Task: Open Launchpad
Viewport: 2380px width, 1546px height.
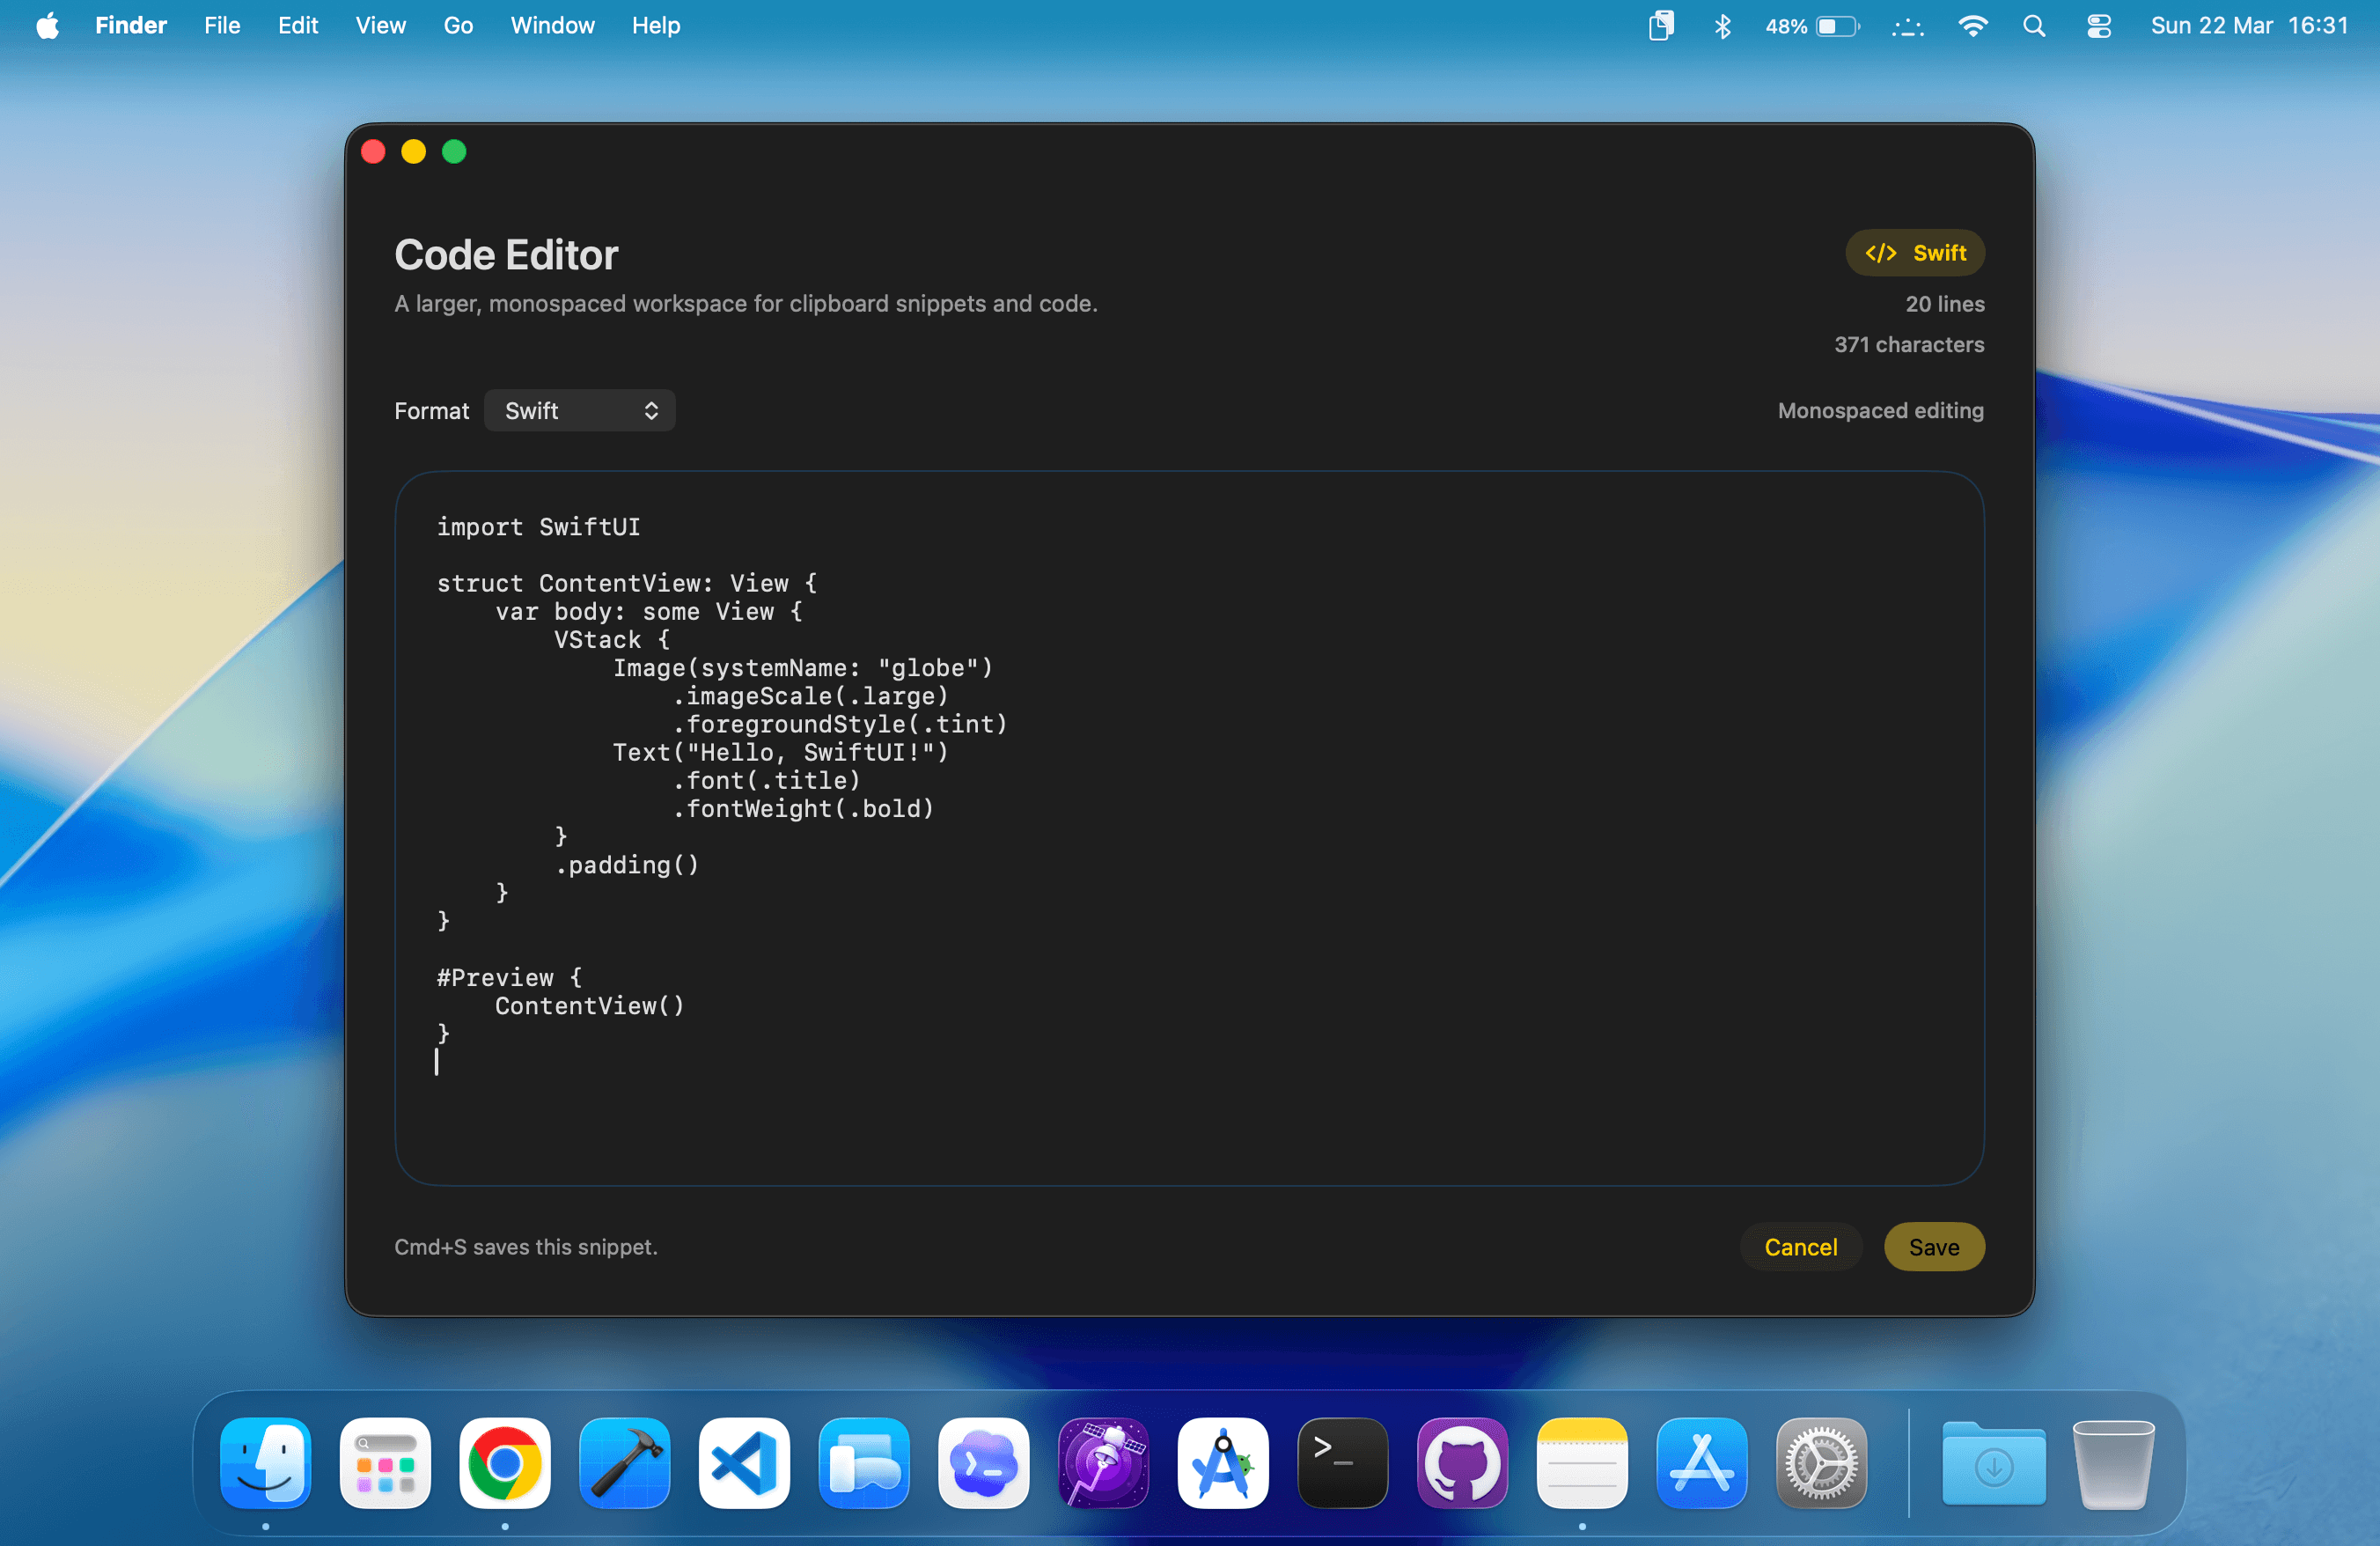Action: 384,1463
